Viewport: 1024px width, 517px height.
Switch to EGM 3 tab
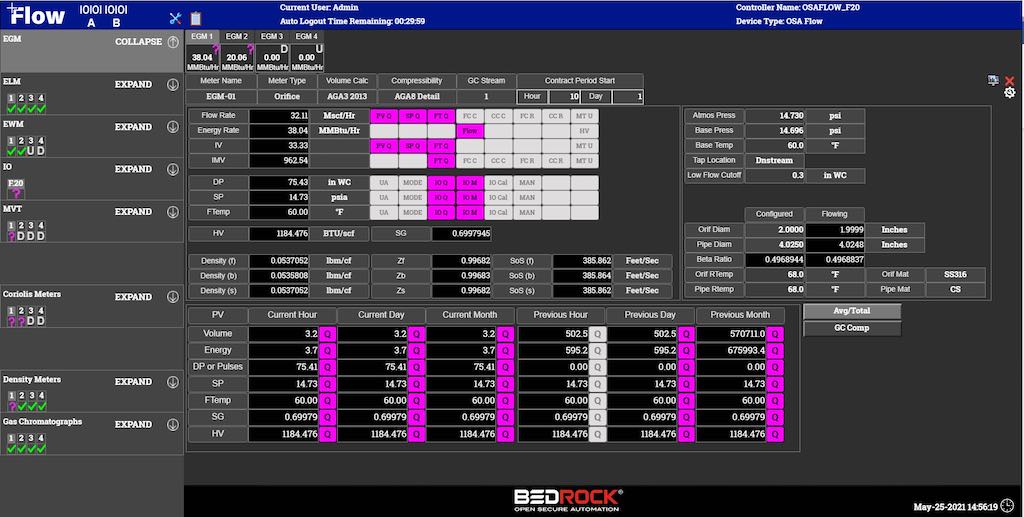pos(272,37)
